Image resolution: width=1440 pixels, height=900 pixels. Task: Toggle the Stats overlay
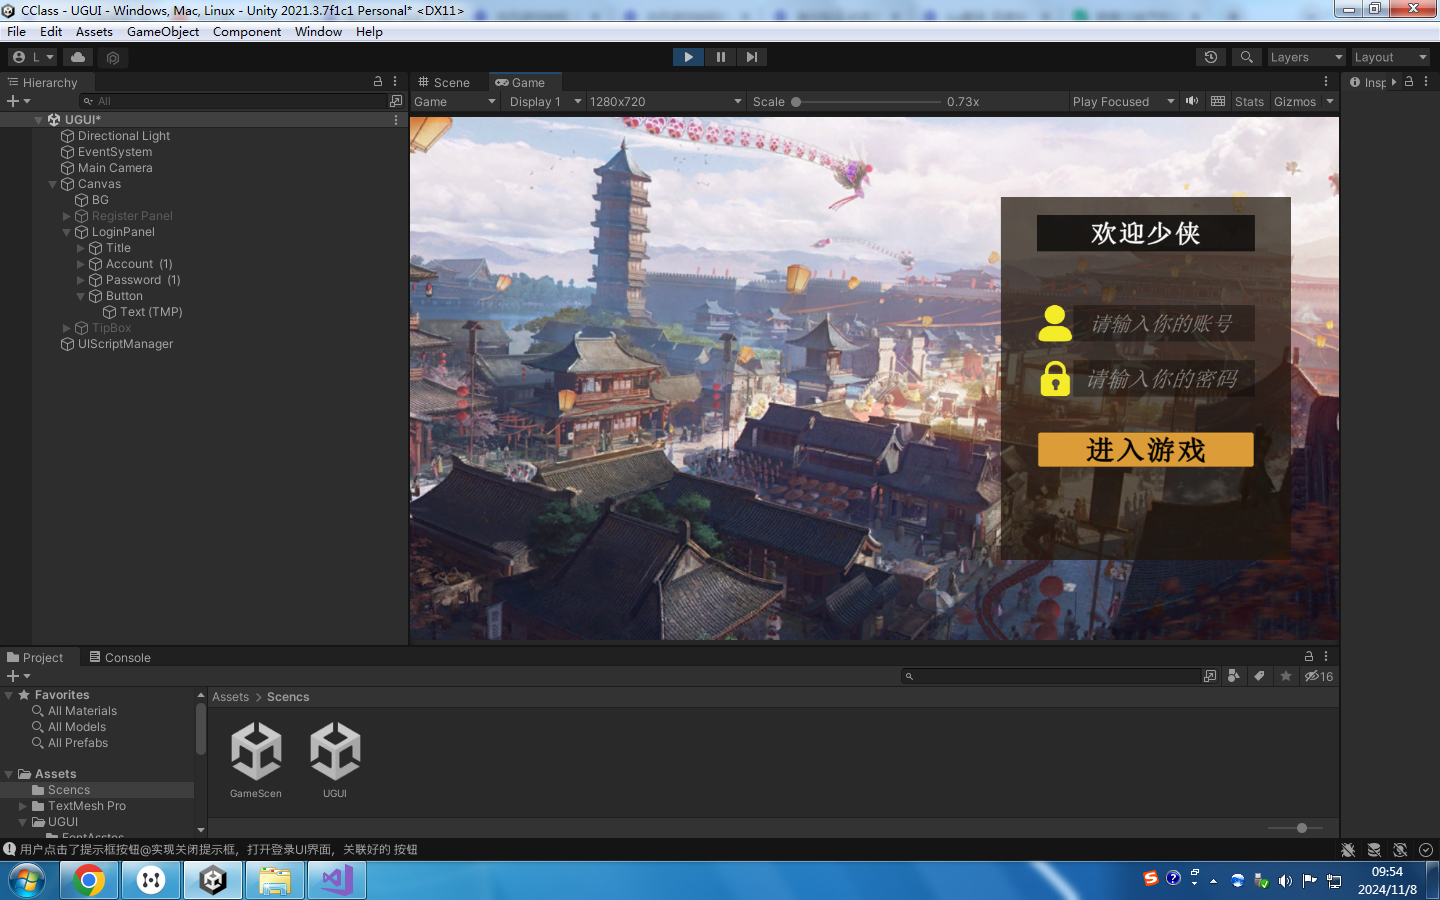pos(1249,101)
